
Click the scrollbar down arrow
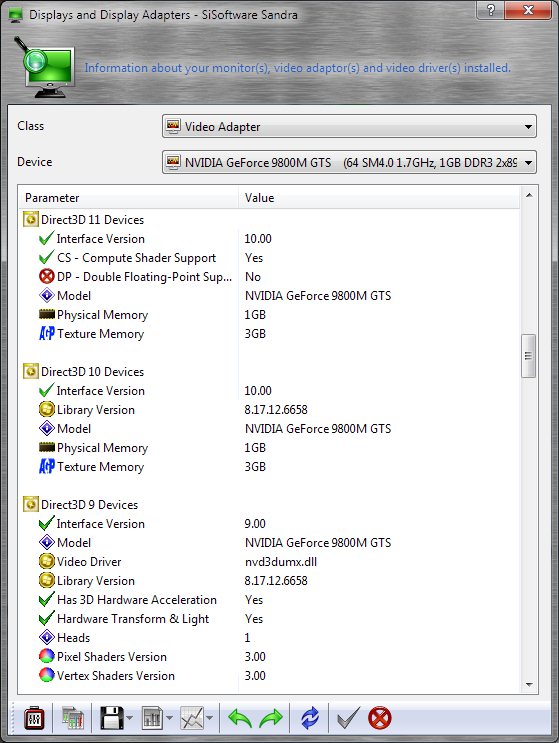(529, 685)
